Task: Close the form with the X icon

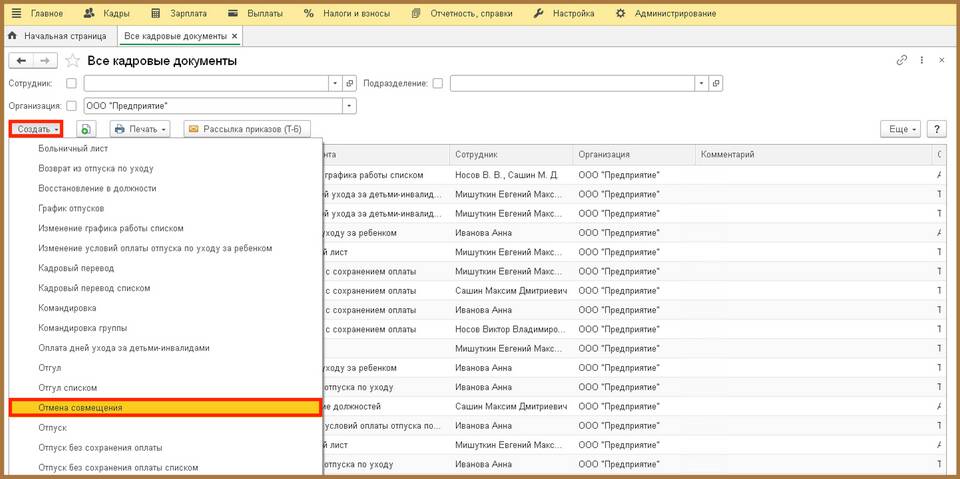Action: 942,60
